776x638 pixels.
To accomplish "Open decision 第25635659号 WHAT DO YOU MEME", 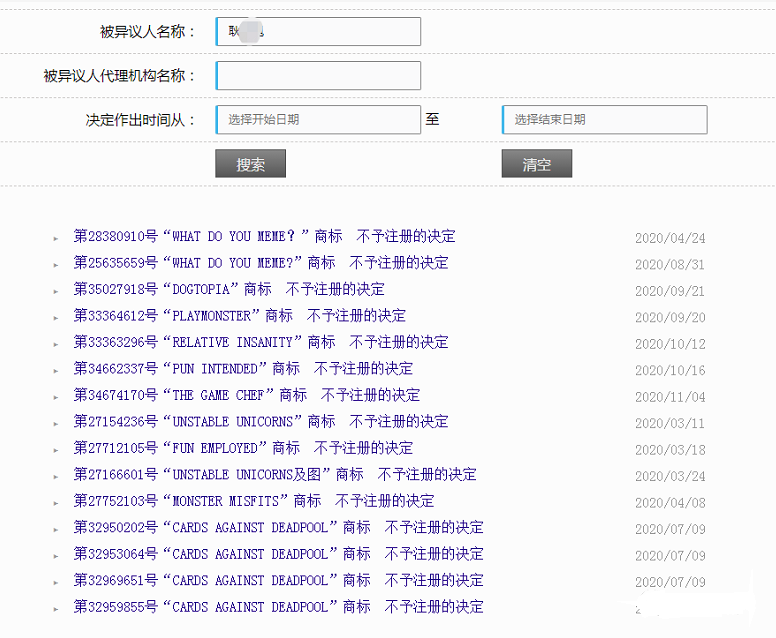I will point(261,263).
